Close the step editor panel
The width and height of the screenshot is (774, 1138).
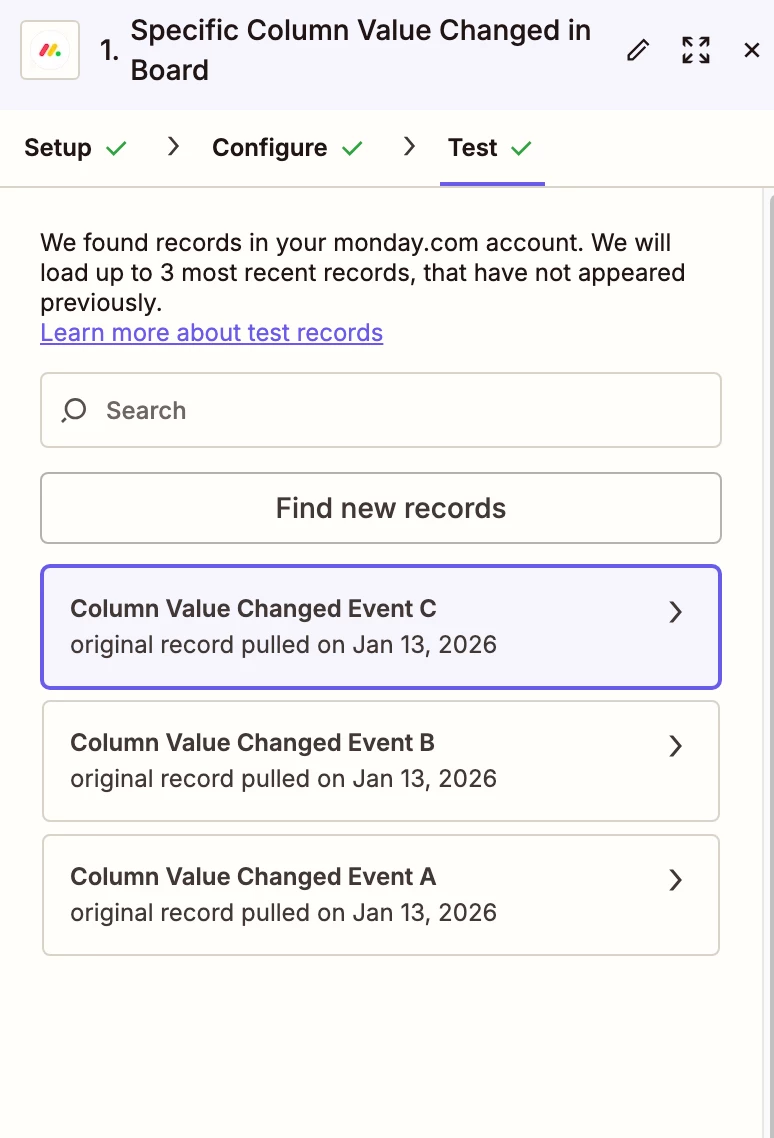click(x=752, y=50)
